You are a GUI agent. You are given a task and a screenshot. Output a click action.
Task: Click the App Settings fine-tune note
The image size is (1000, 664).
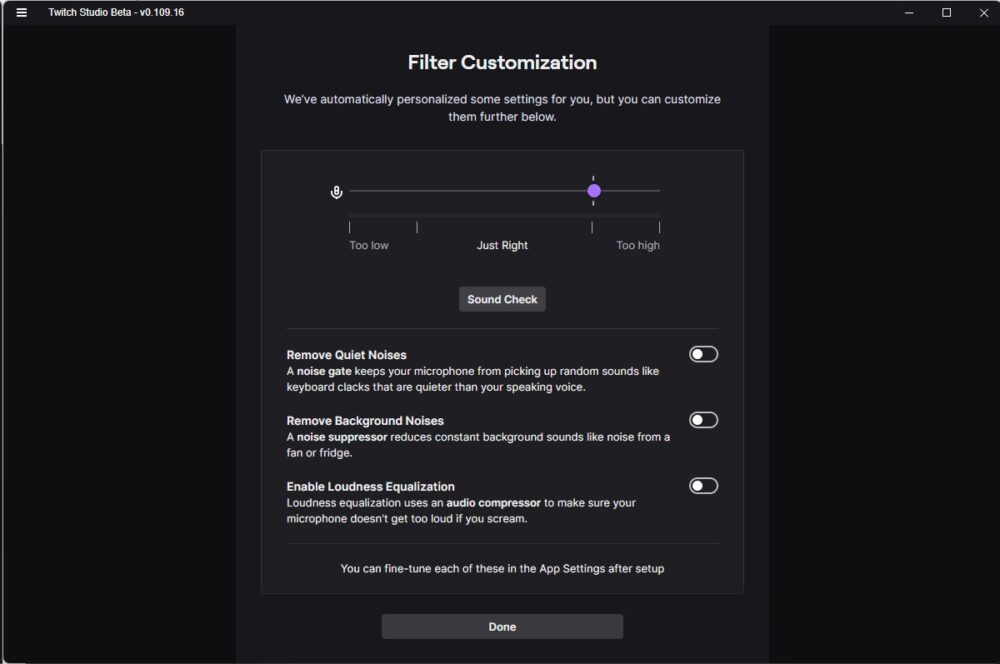pyautogui.click(x=502, y=568)
